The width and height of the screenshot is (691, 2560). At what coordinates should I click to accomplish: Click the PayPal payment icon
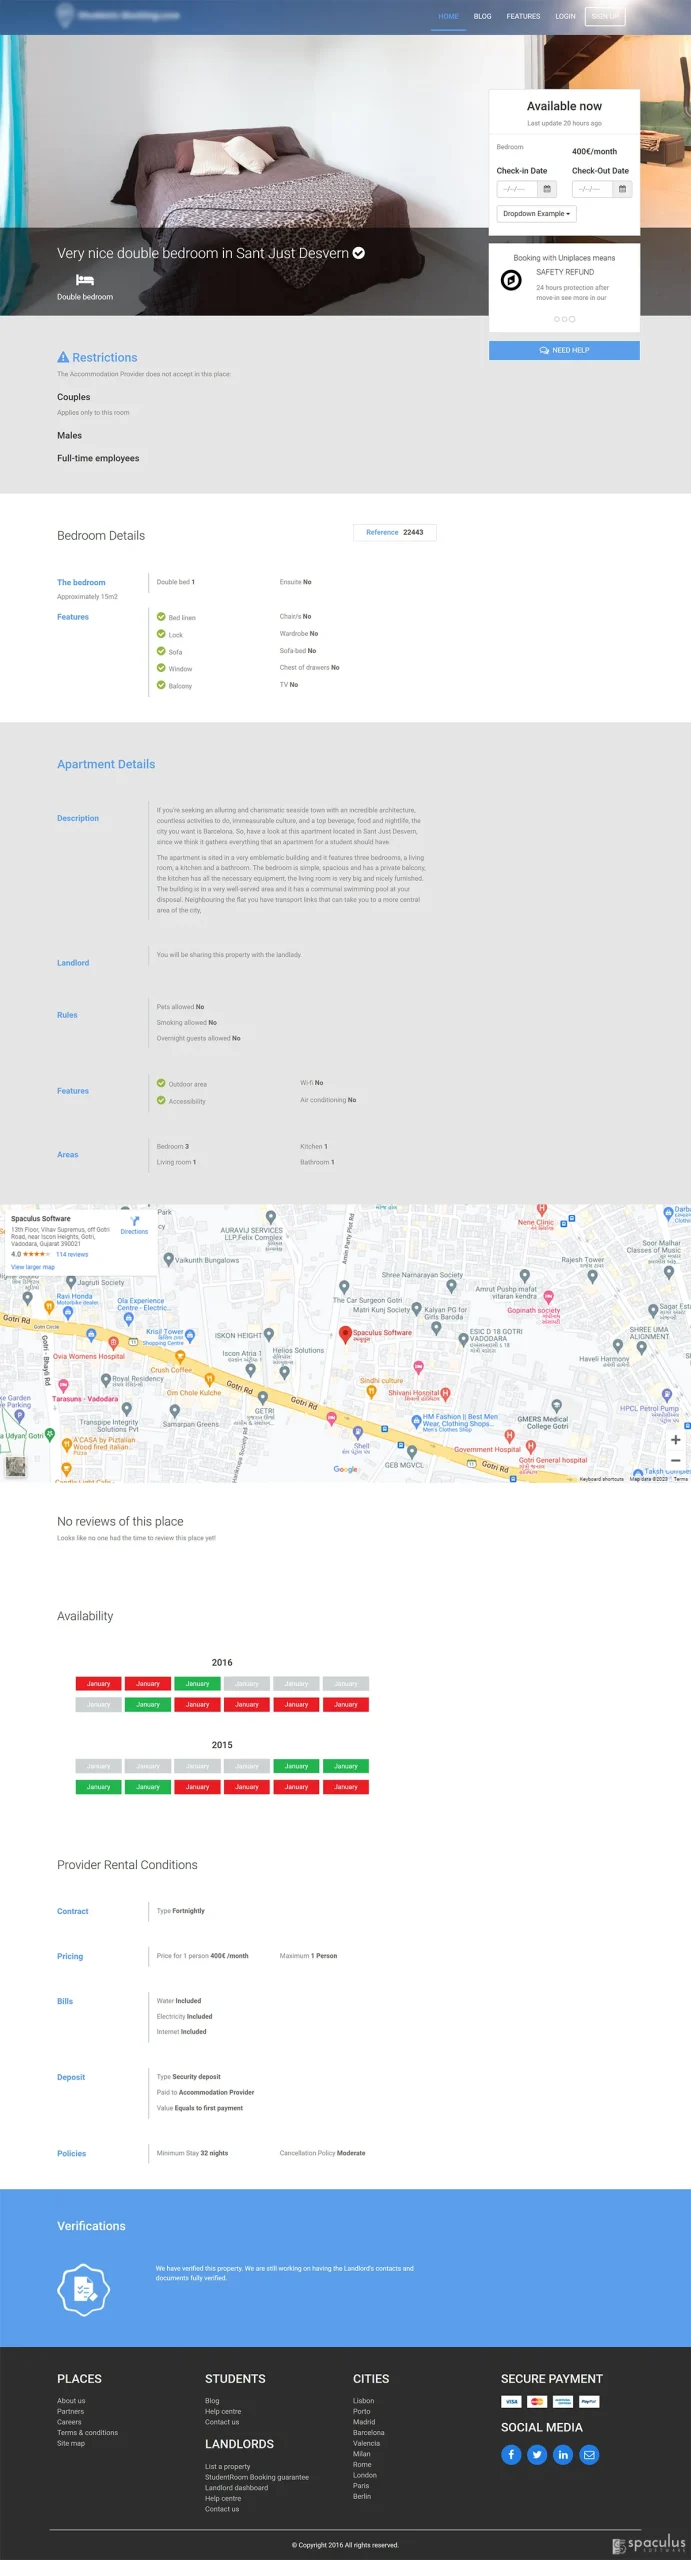[589, 2401]
